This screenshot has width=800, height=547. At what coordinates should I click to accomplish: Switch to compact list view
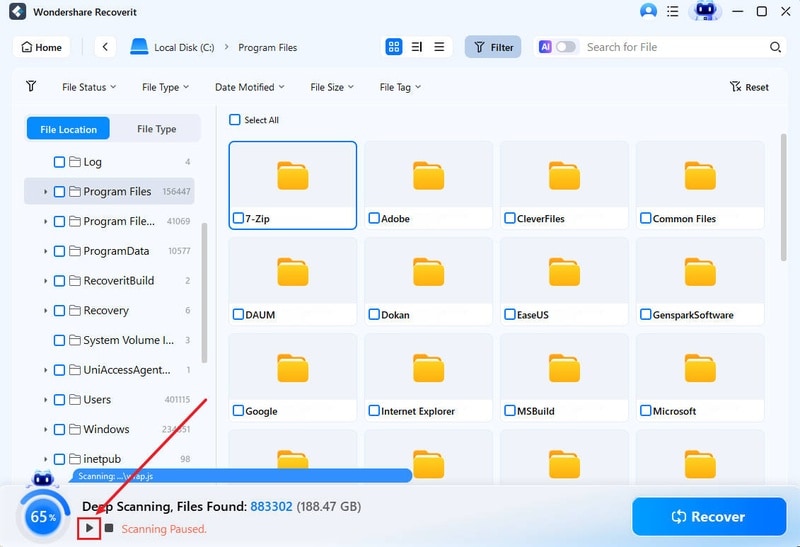click(x=439, y=47)
